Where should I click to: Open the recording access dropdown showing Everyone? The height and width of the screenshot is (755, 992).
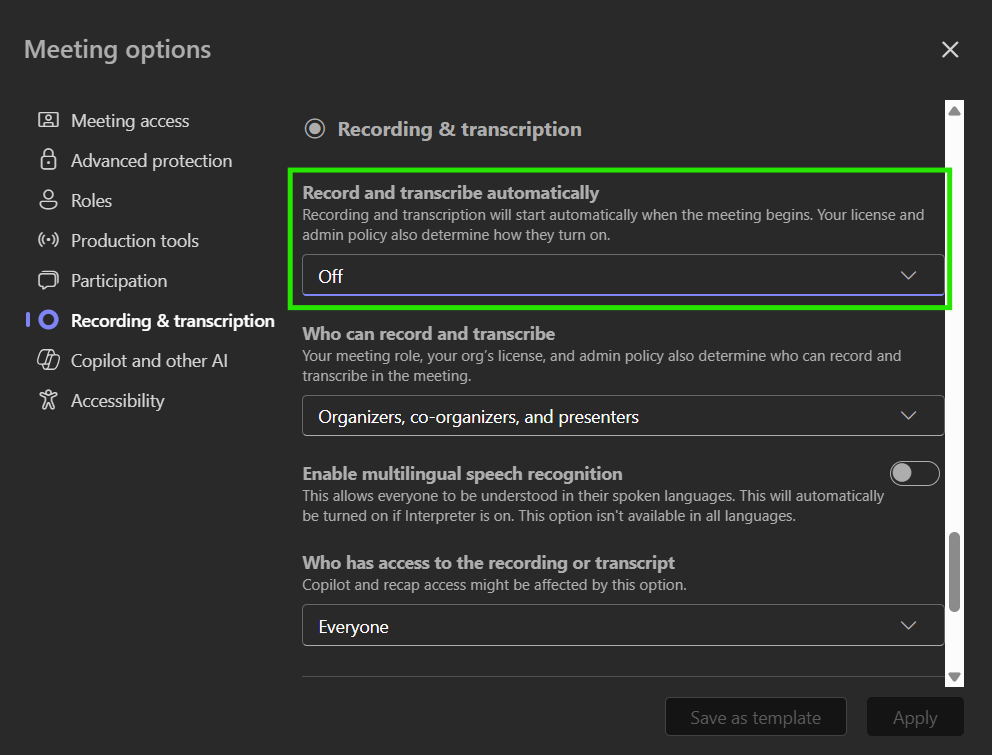click(623, 625)
